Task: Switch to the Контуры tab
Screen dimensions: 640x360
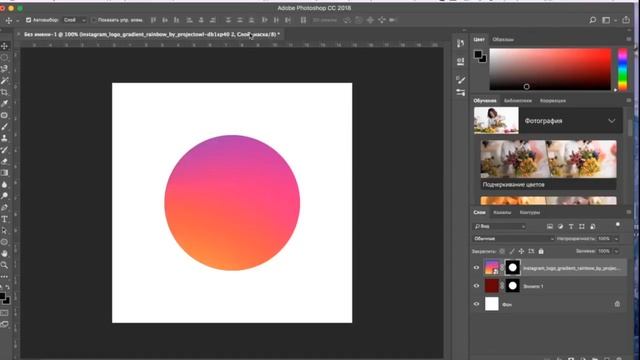Action: click(x=530, y=213)
